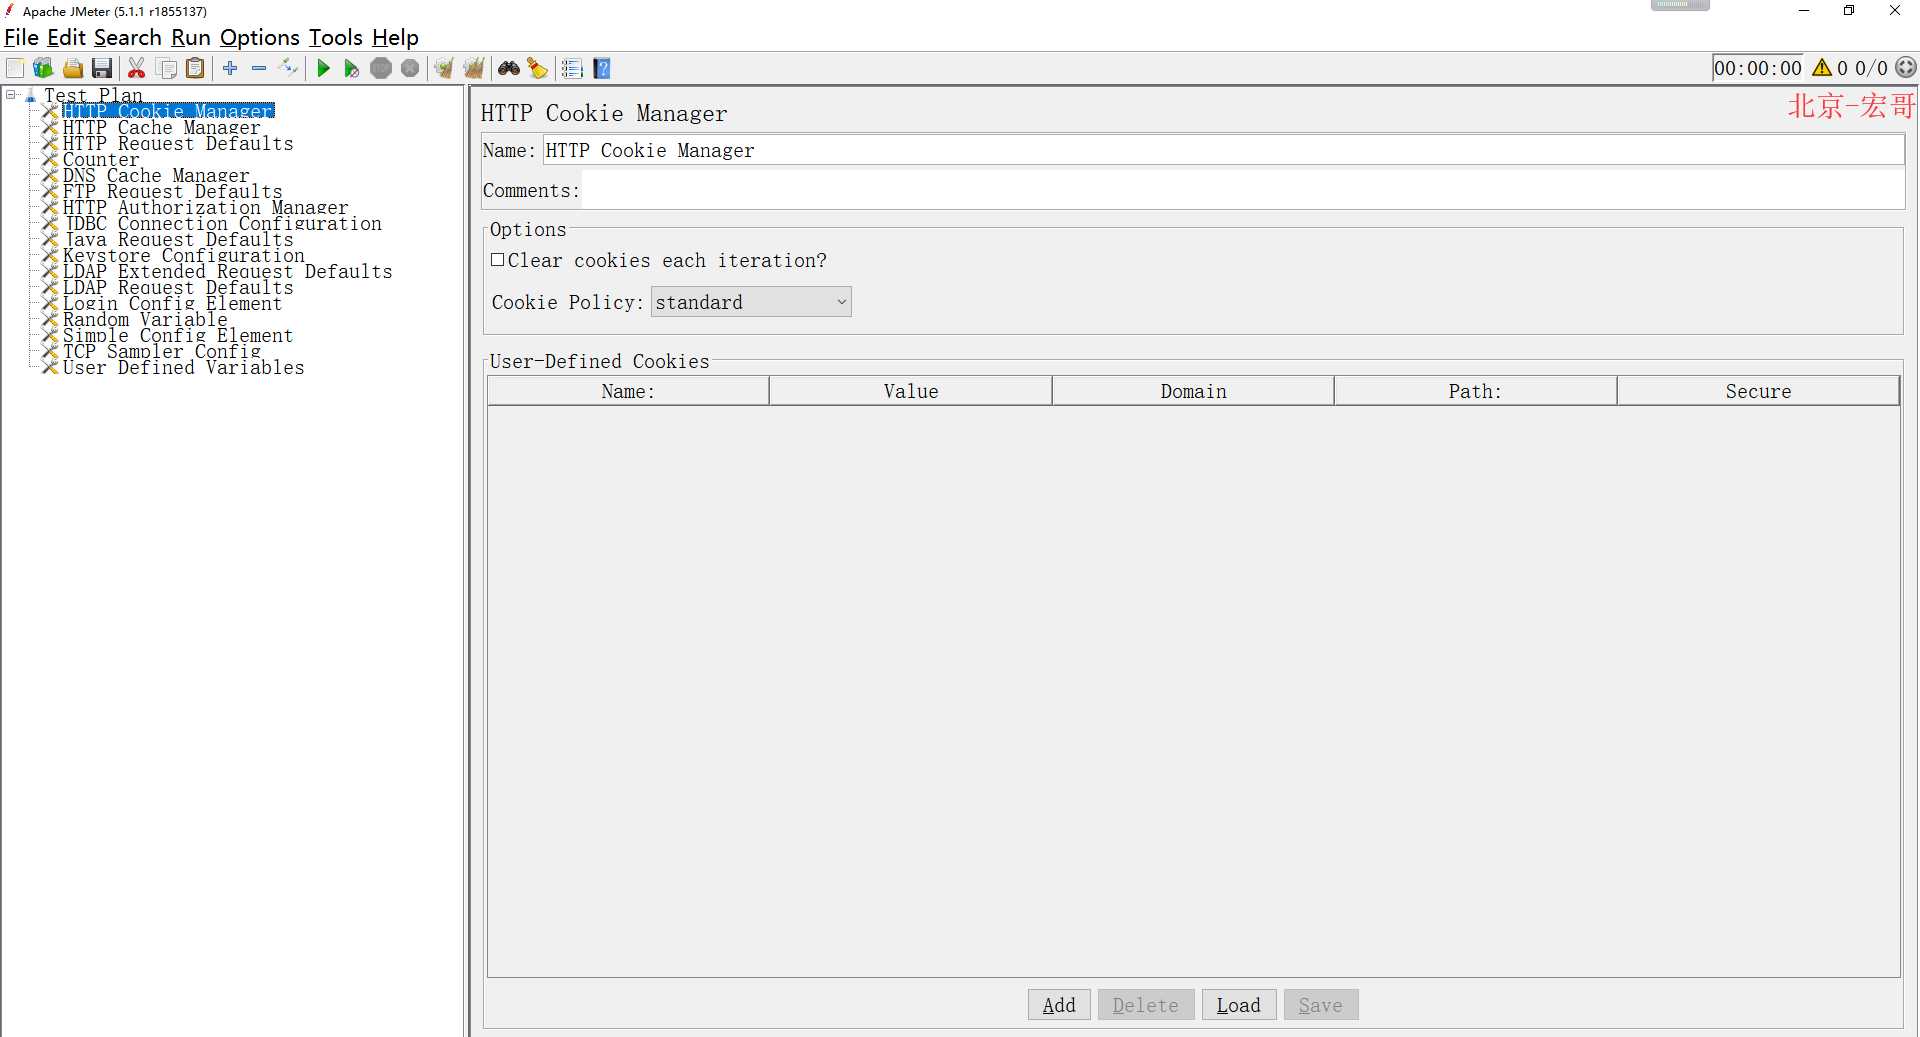Click the Clear results broom icon

coord(444,68)
